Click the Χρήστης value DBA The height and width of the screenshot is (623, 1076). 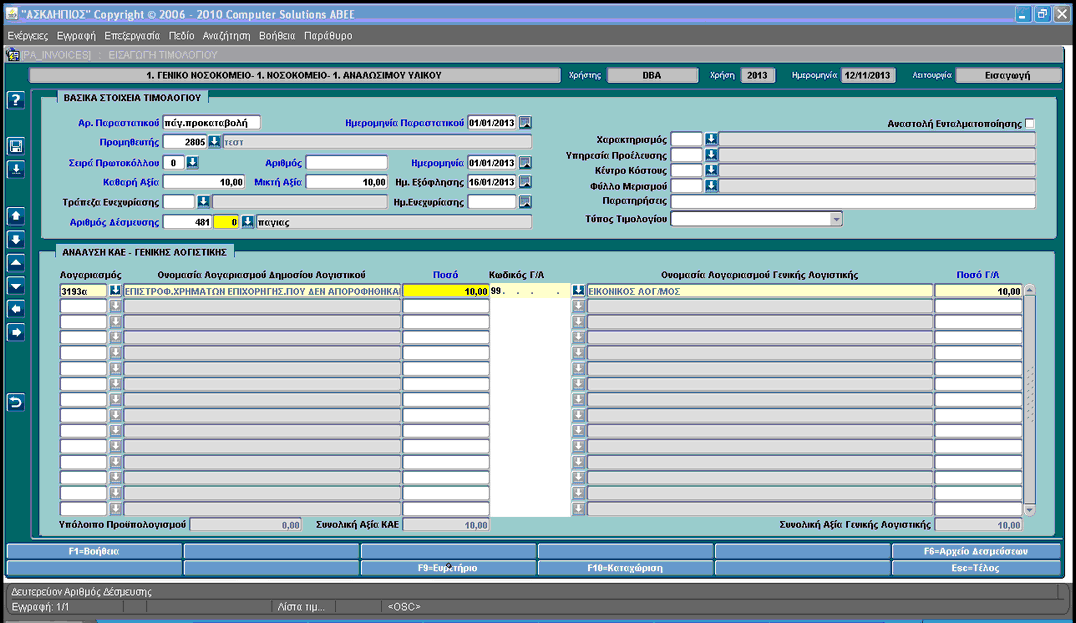pyautogui.click(x=652, y=75)
